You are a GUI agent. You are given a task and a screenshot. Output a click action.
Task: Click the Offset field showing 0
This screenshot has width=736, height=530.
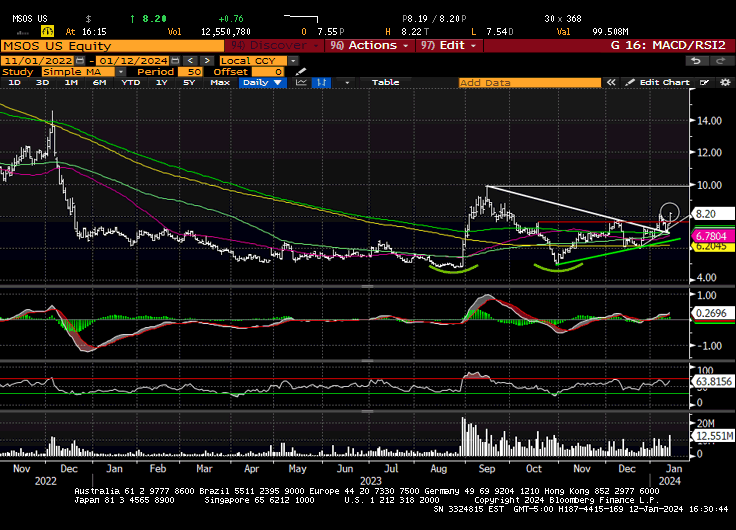[x=268, y=72]
